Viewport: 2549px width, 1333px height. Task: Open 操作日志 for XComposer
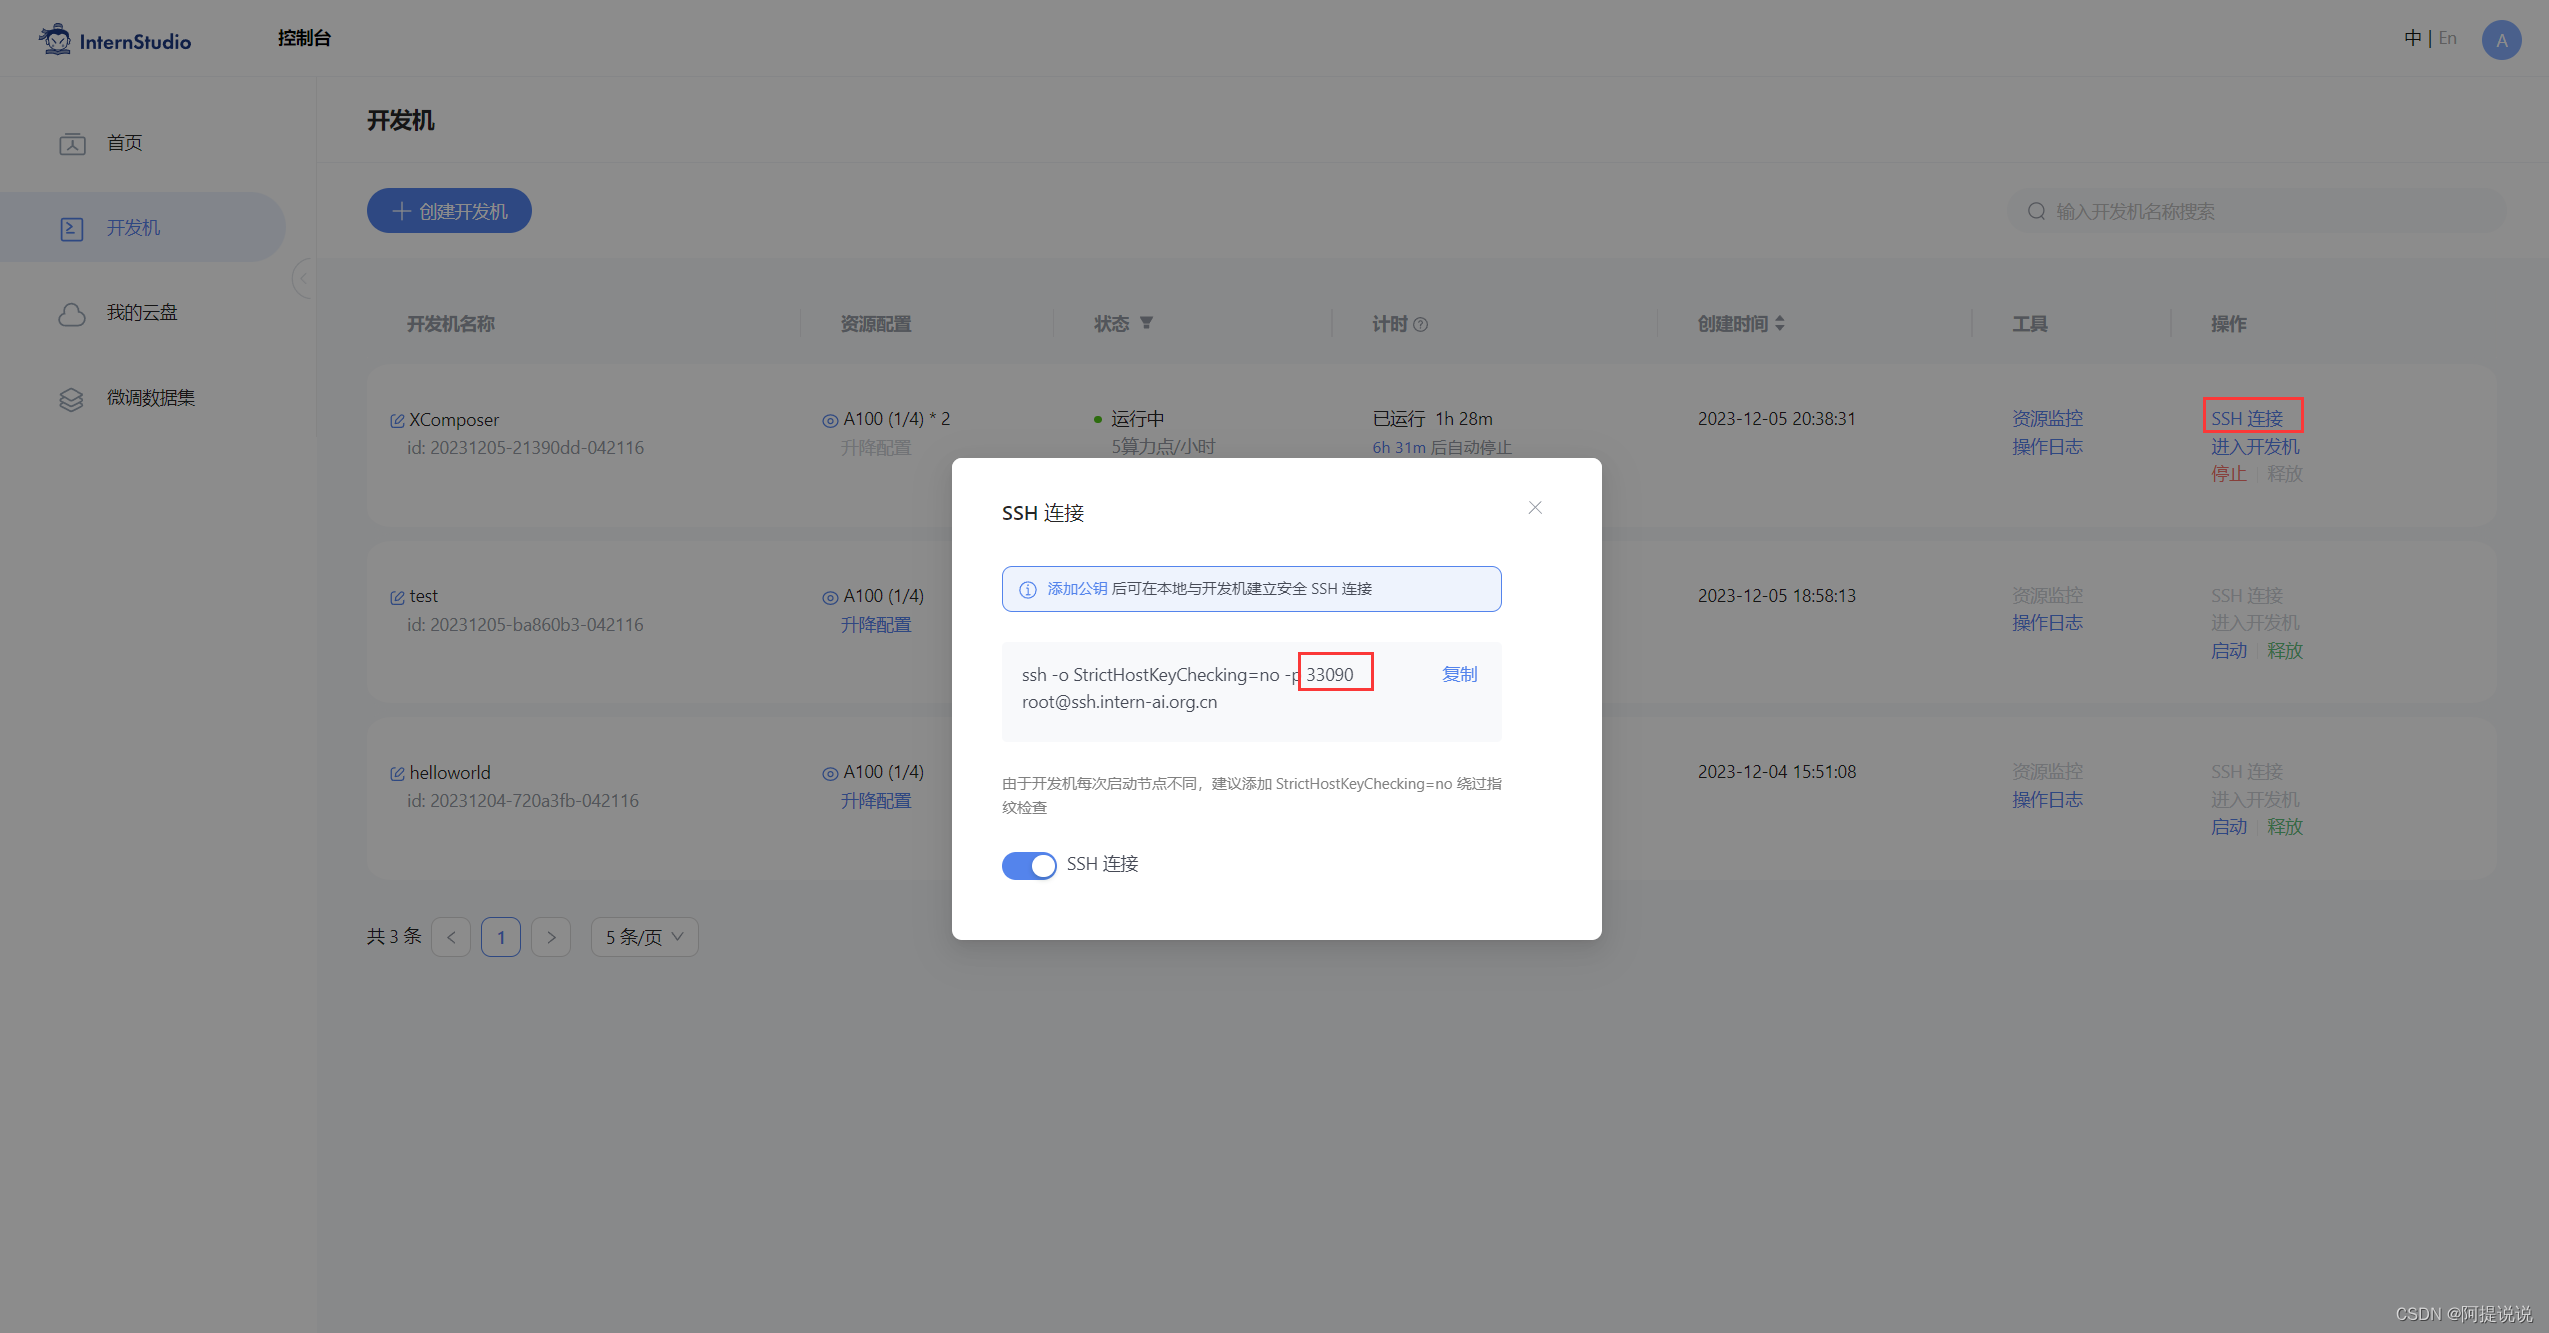pyautogui.click(x=2047, y=446)
